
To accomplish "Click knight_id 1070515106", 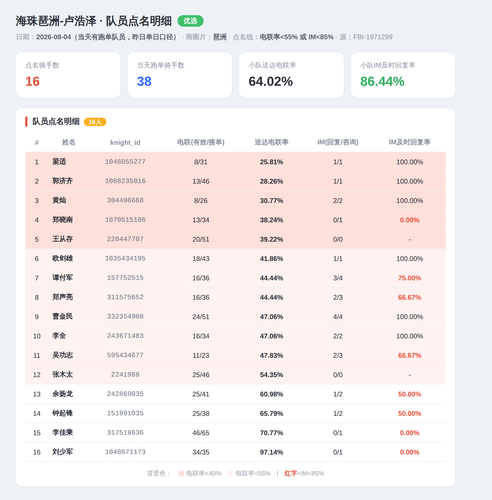I will click(x=125, y=220).
